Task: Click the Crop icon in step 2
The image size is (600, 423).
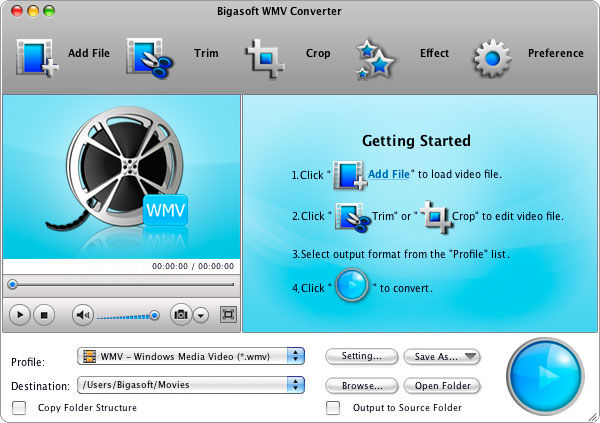Action: tap(436, 216)
